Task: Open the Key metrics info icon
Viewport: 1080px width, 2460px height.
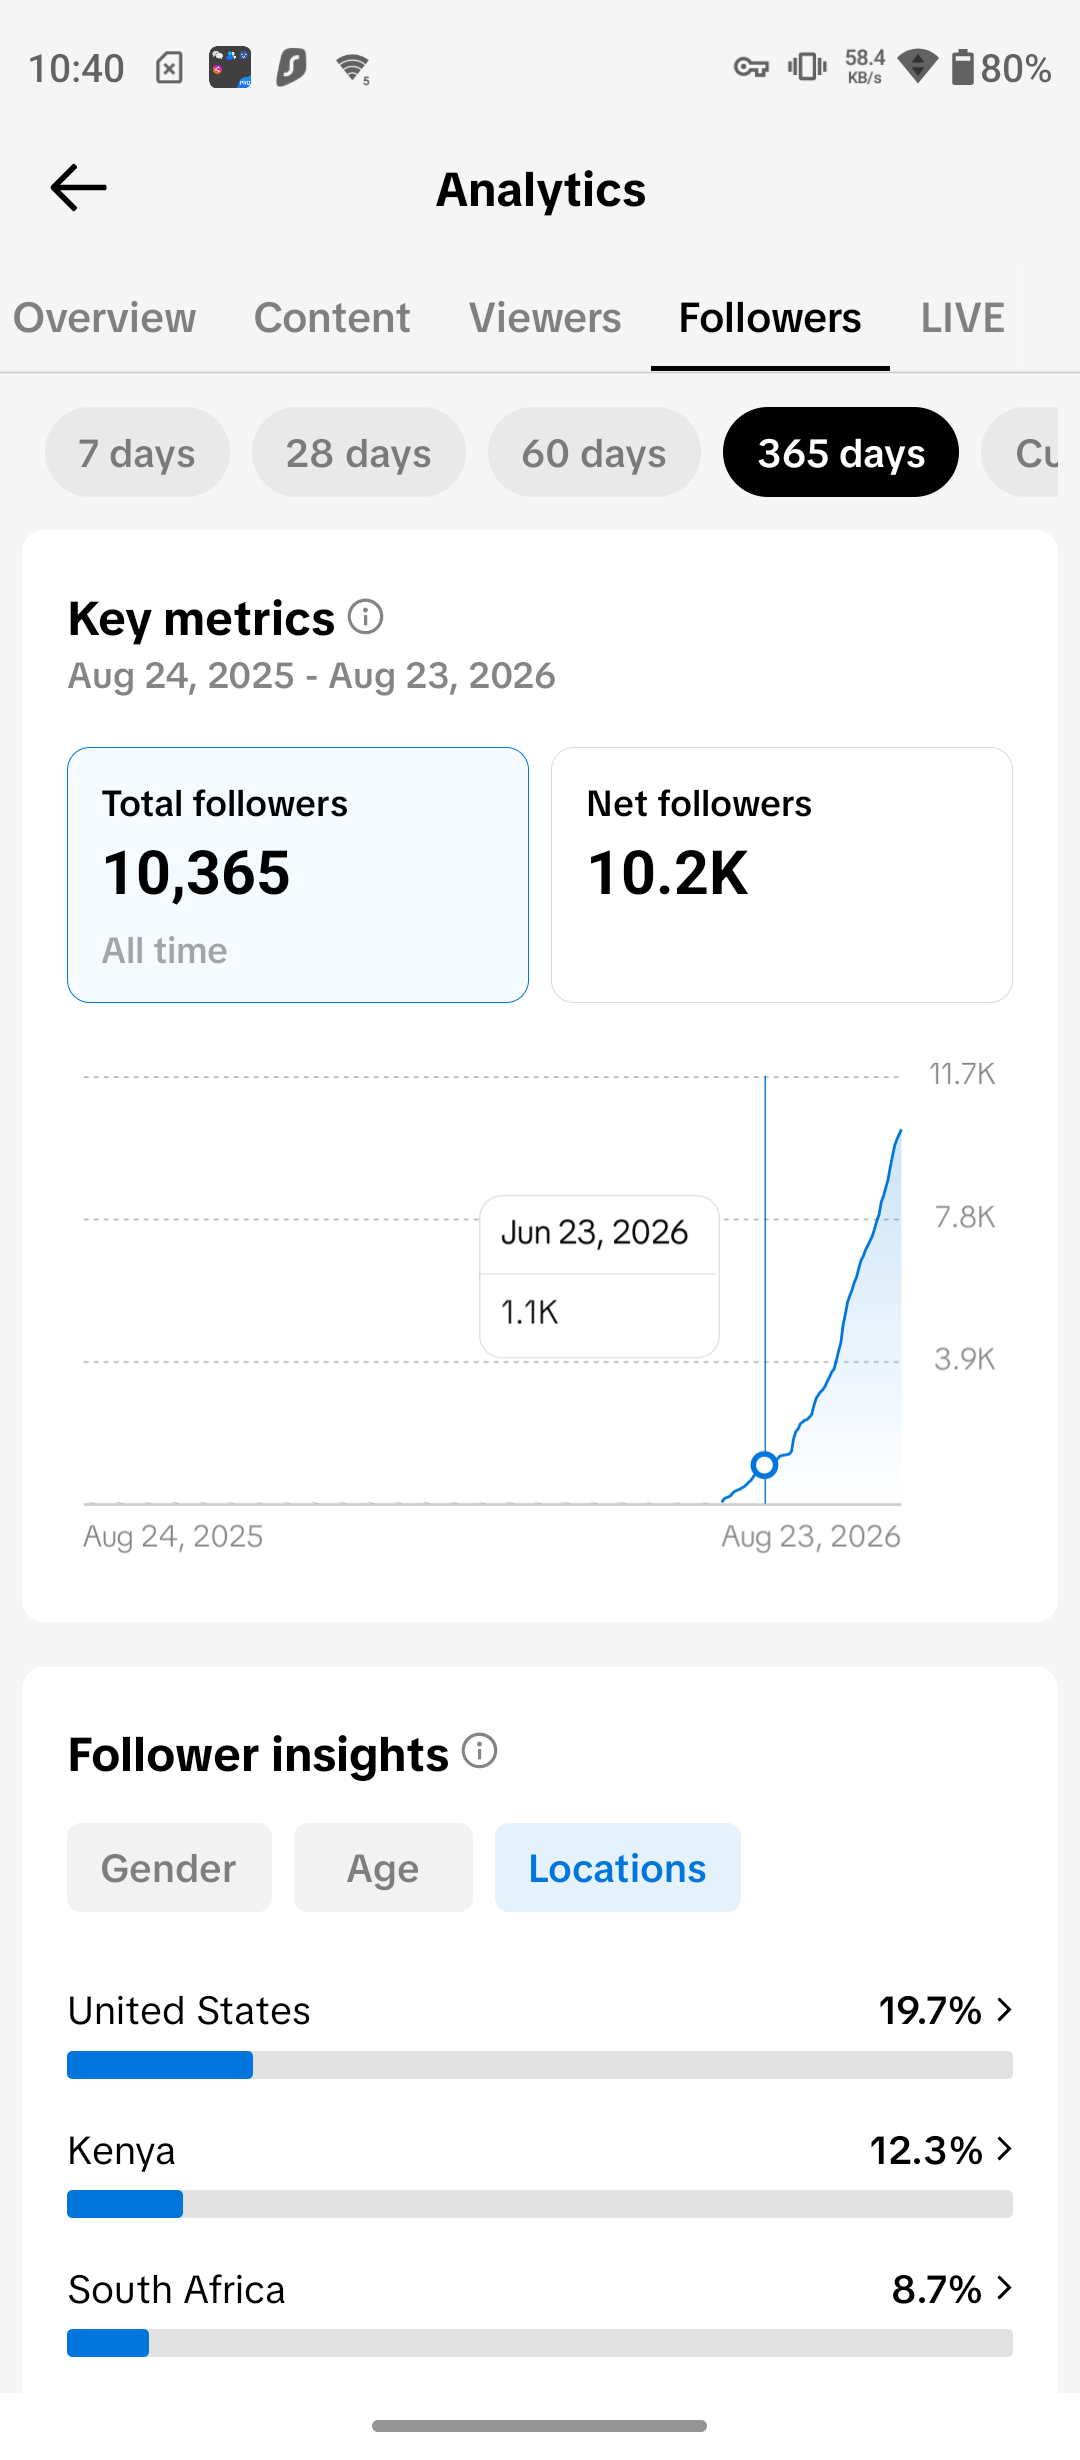Action: 365,617
